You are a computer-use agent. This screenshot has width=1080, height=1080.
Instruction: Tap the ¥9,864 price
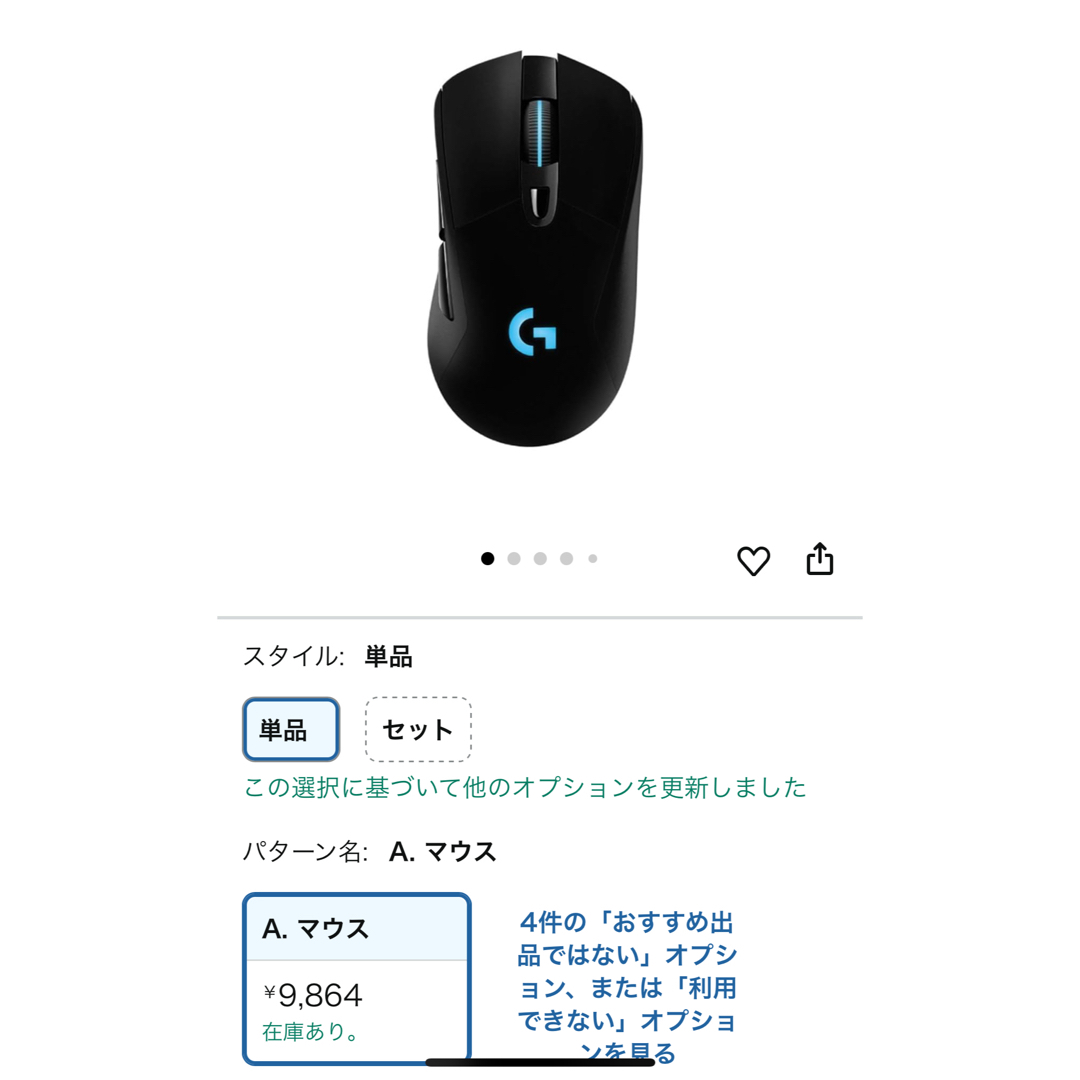(x=313, y=995)
